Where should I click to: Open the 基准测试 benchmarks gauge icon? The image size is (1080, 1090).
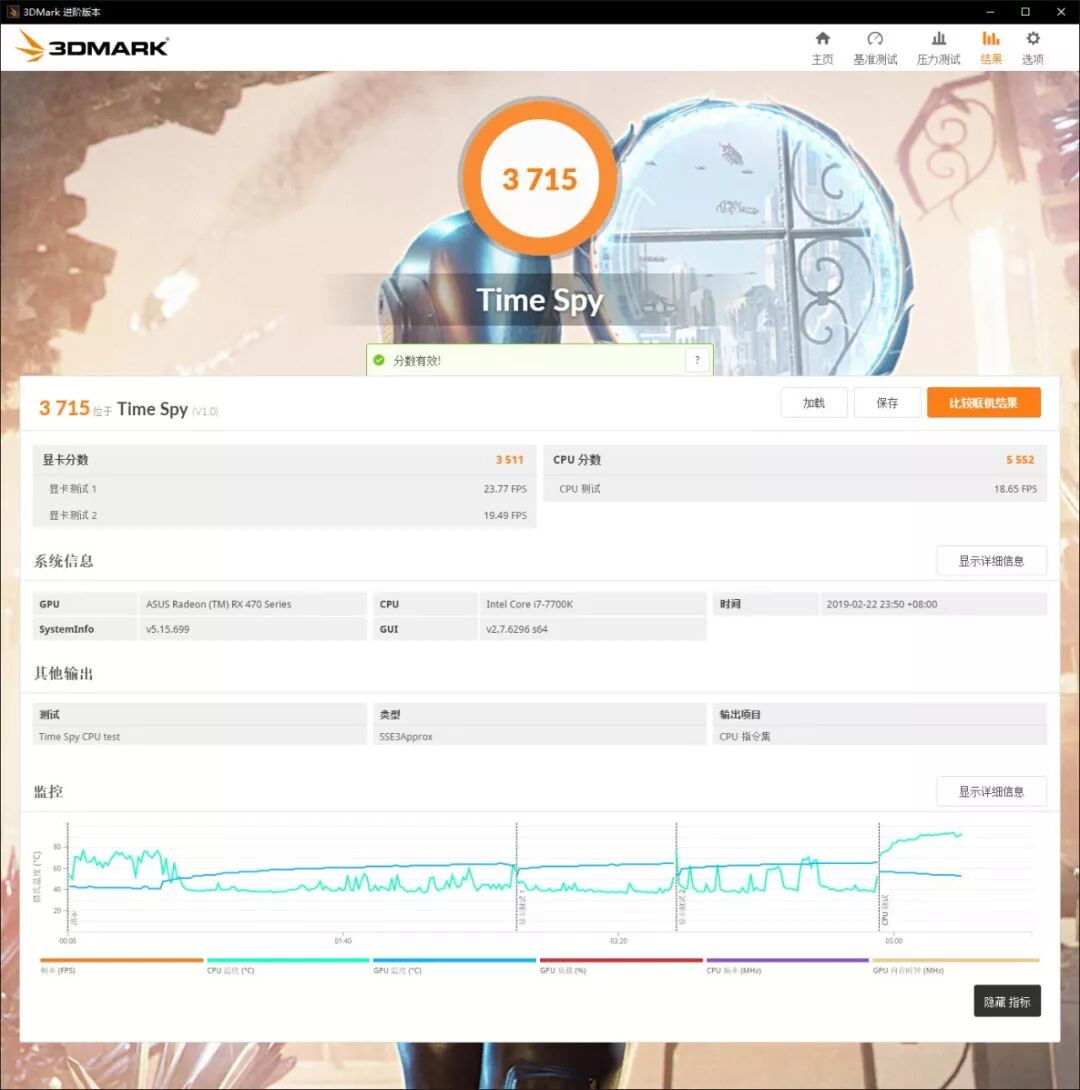875,39
